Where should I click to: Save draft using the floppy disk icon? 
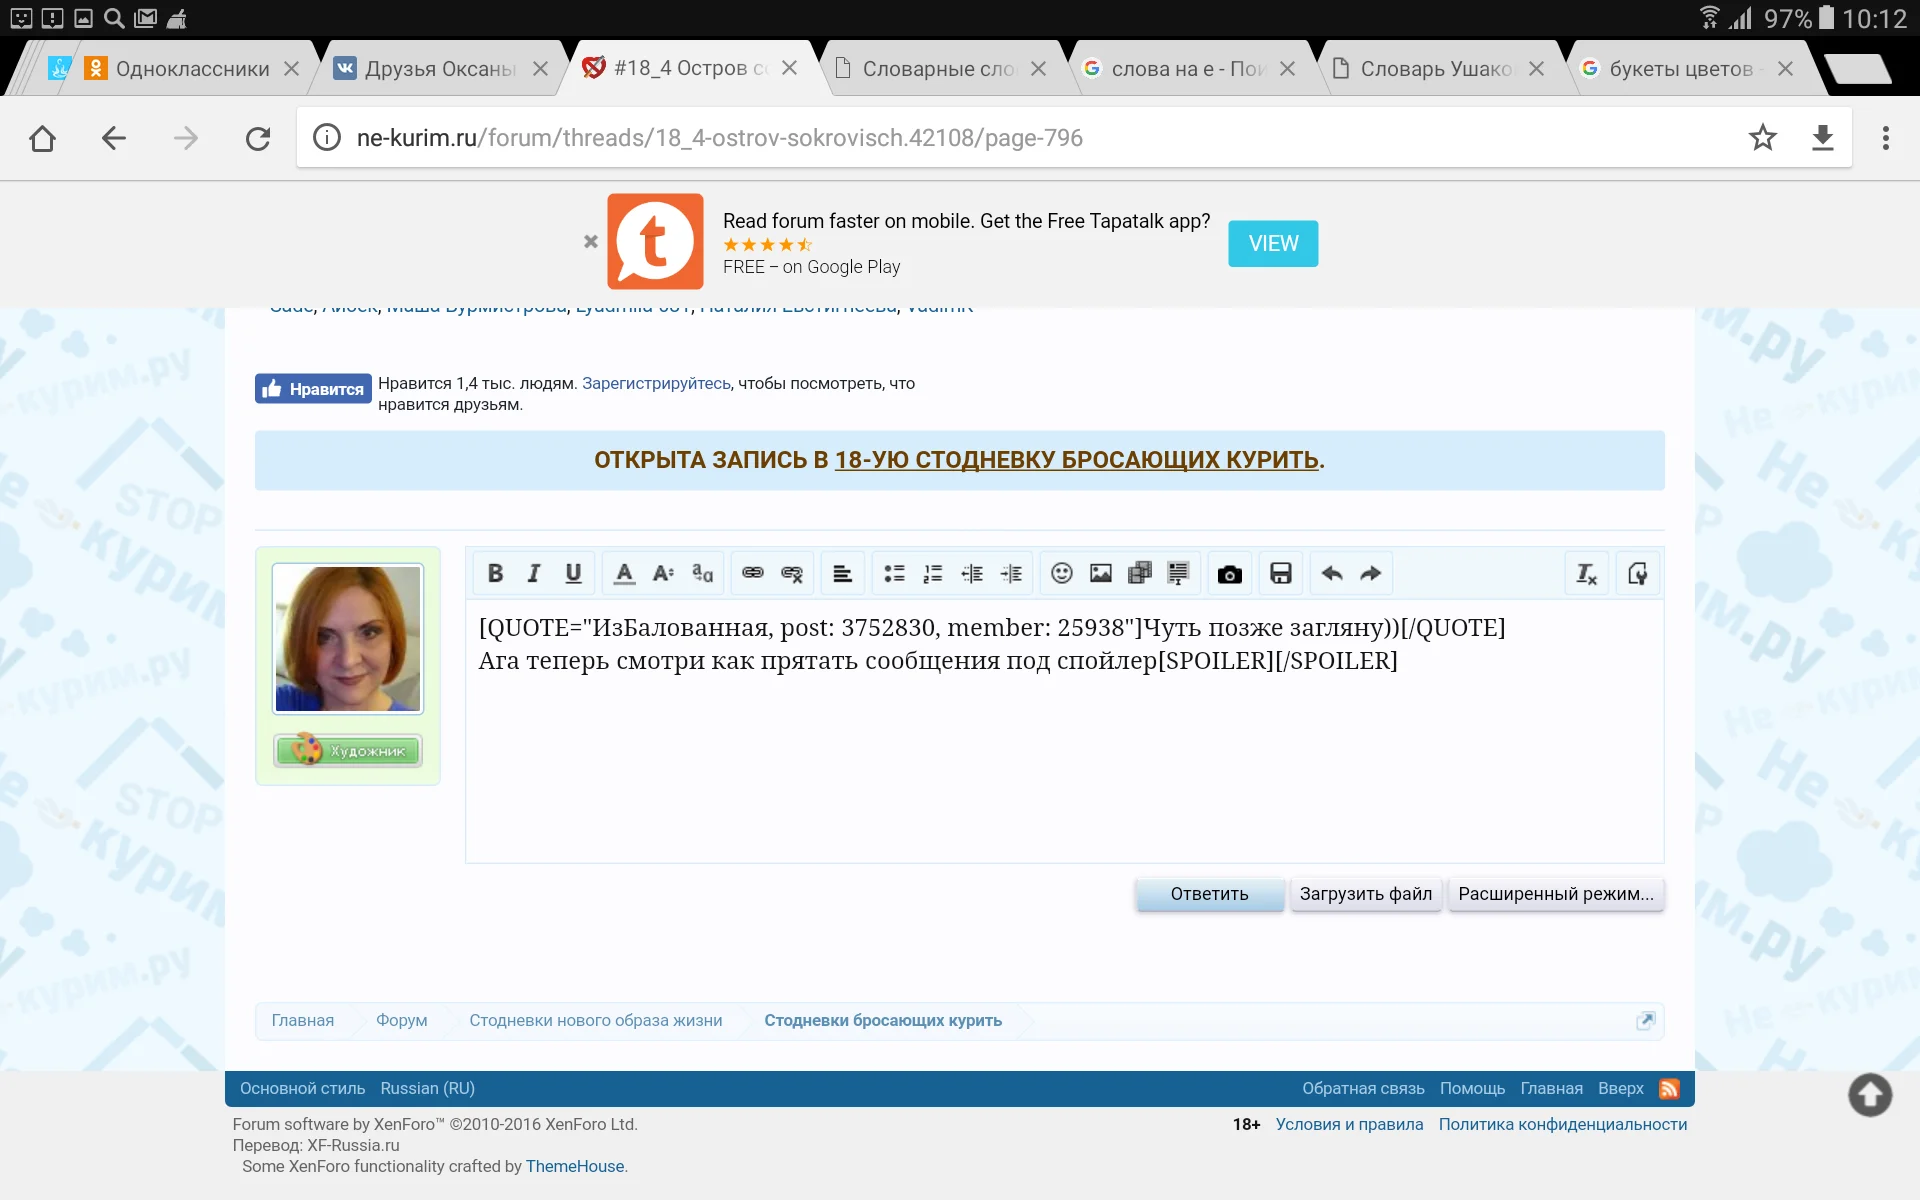tap(1281, 573)
